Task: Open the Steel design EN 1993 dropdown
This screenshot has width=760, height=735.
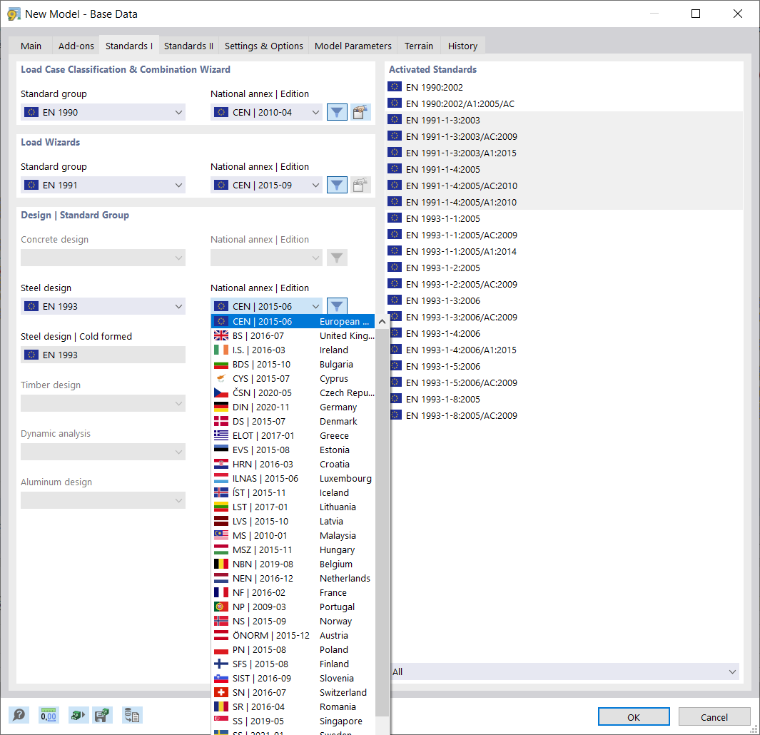Action: click(103, 306)
